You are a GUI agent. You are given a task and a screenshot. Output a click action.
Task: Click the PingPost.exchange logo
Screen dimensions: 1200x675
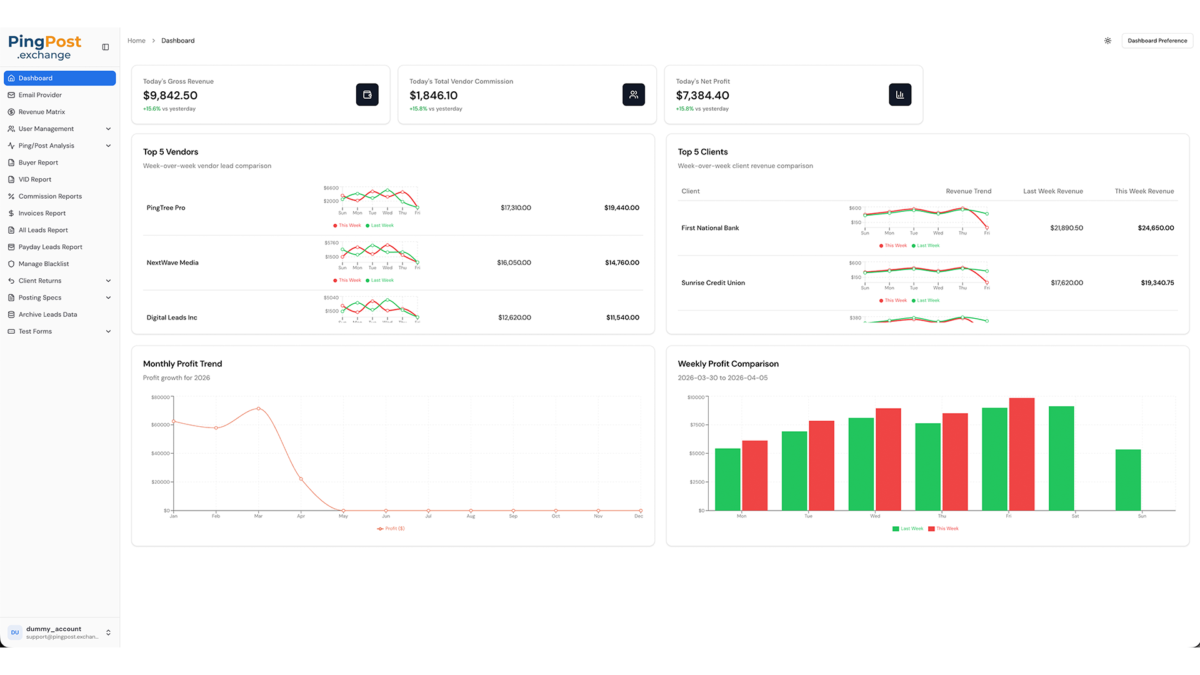(x=44, y=47)
